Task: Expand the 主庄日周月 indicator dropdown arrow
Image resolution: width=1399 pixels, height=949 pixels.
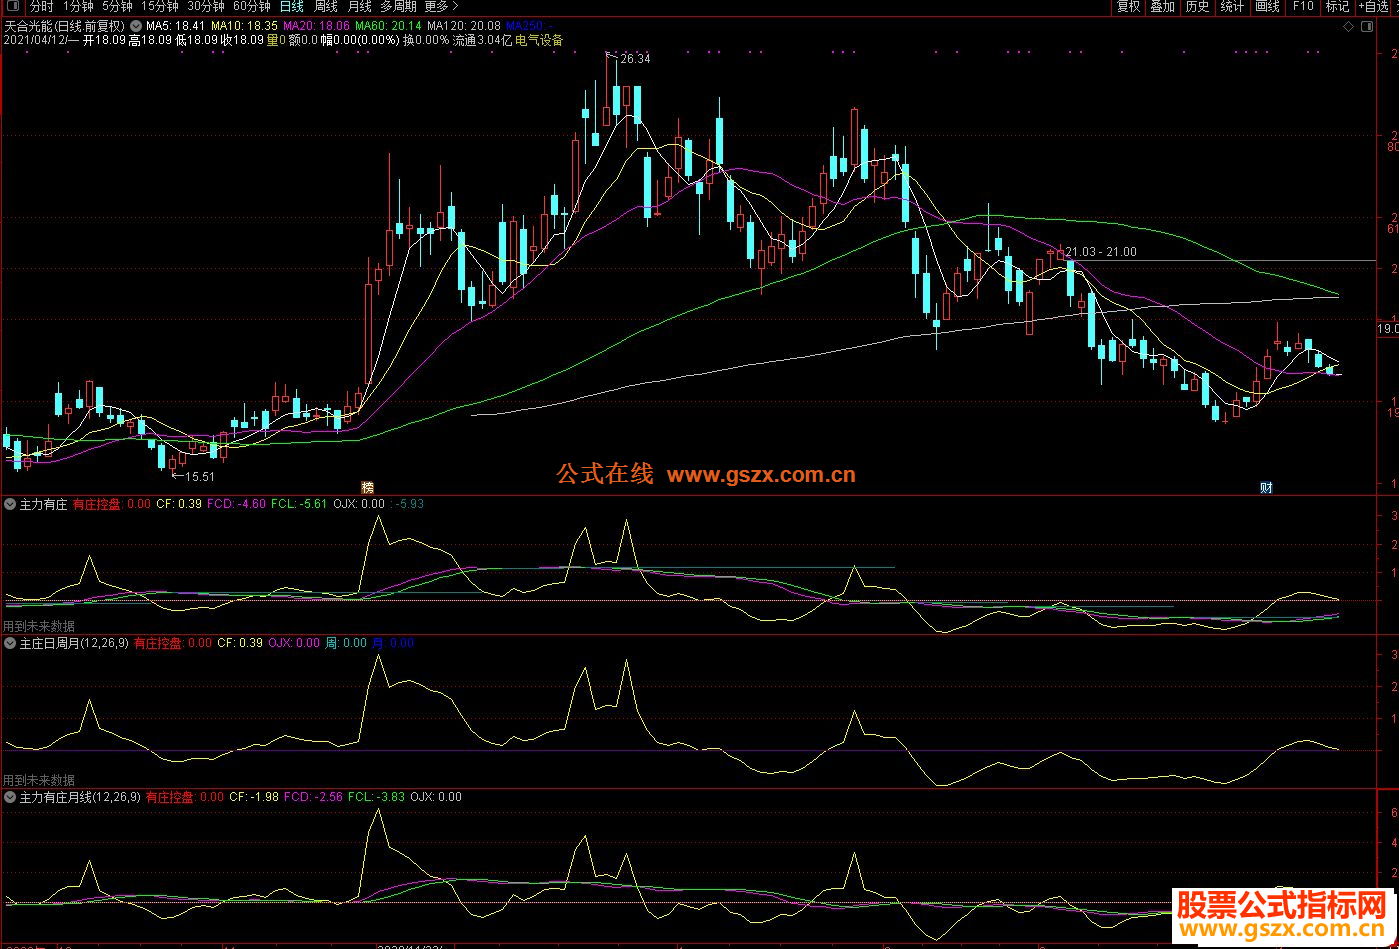Action: coord(10,643)
